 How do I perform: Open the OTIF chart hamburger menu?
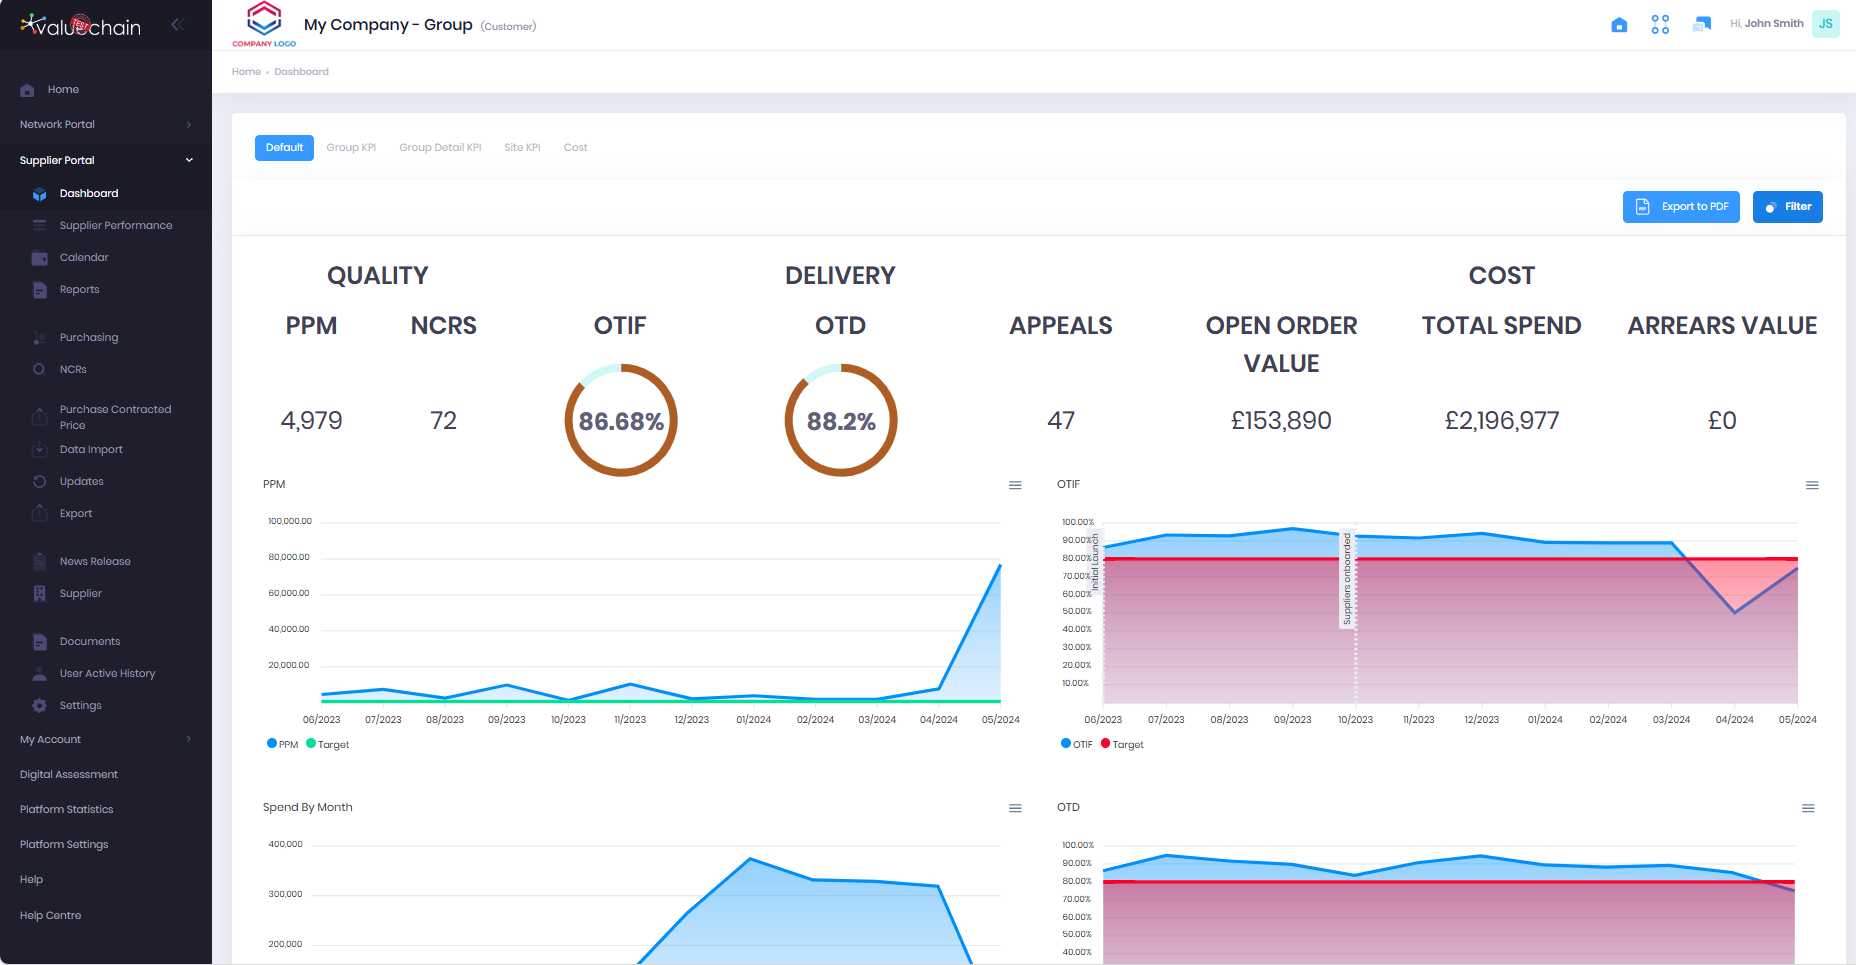1811,485
